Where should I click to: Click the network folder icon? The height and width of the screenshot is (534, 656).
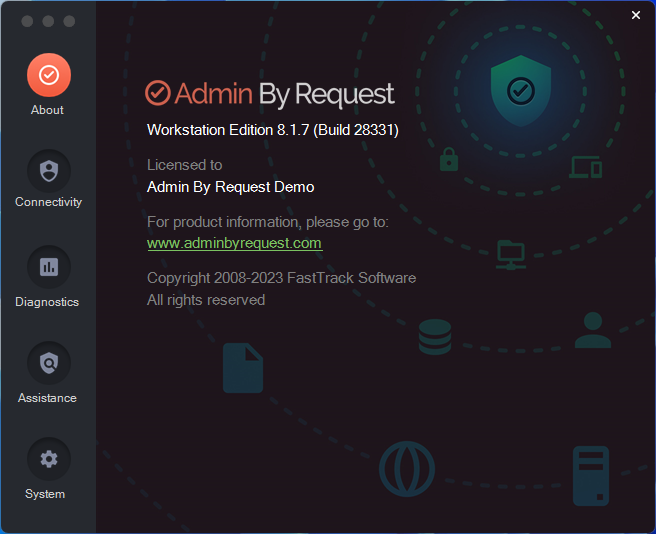pos(511,255)
